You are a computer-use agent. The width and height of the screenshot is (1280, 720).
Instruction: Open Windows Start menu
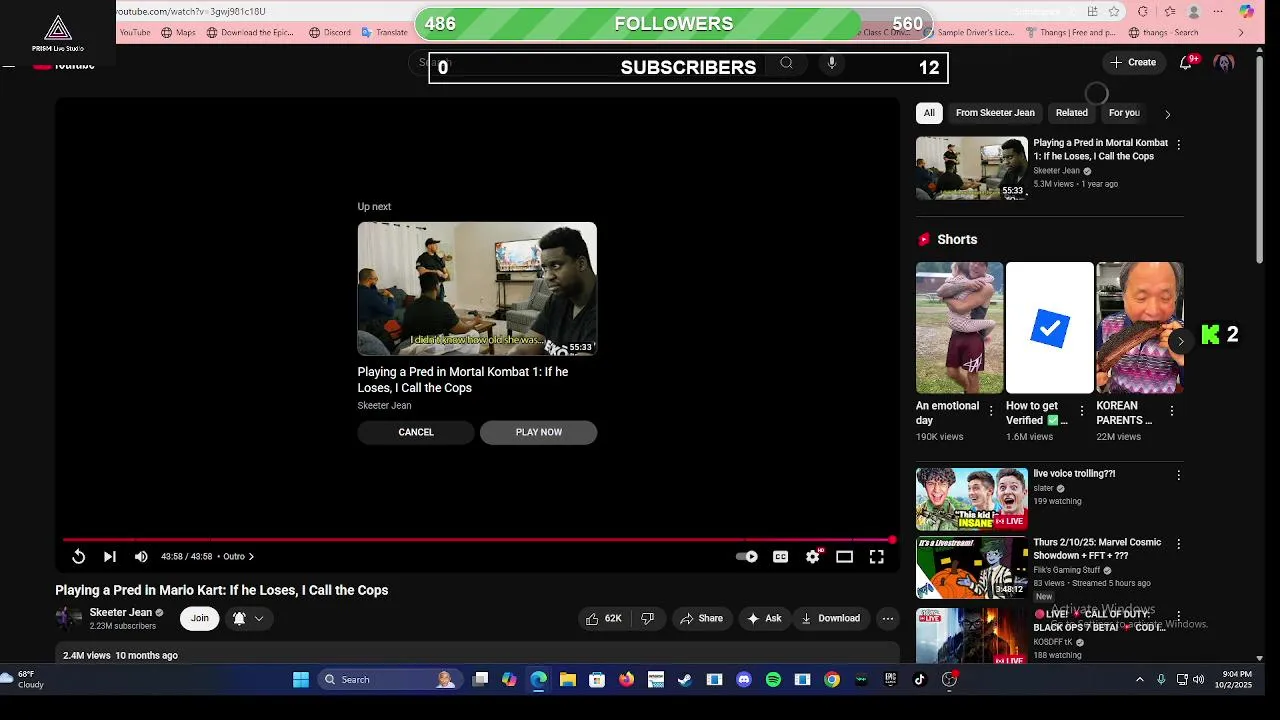301,680
